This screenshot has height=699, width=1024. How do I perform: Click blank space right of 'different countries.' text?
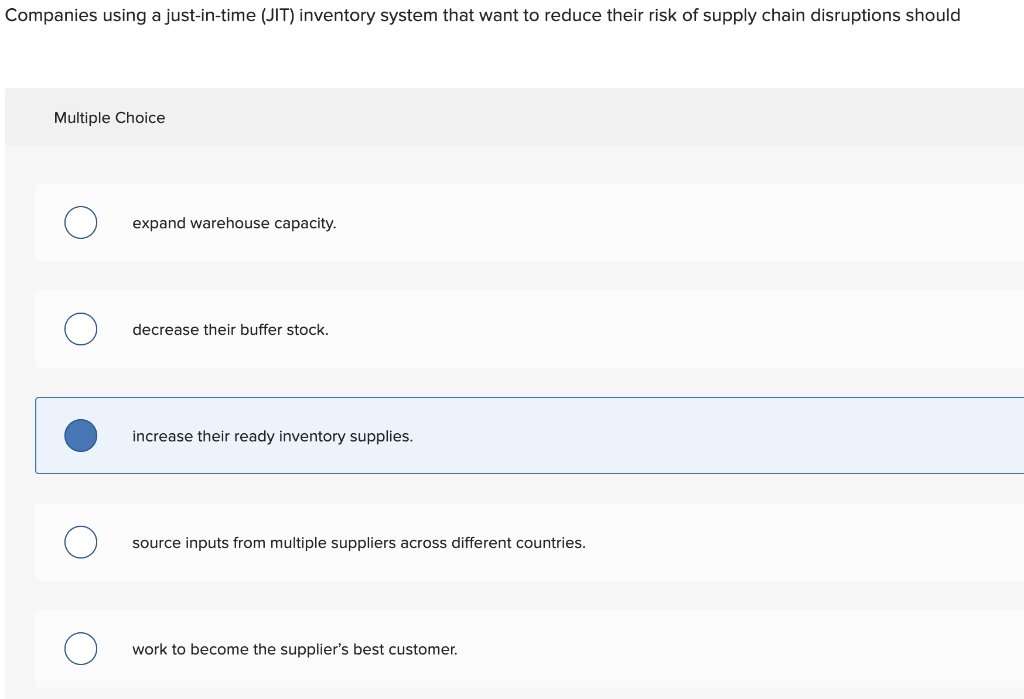click(x=800, y=543)
